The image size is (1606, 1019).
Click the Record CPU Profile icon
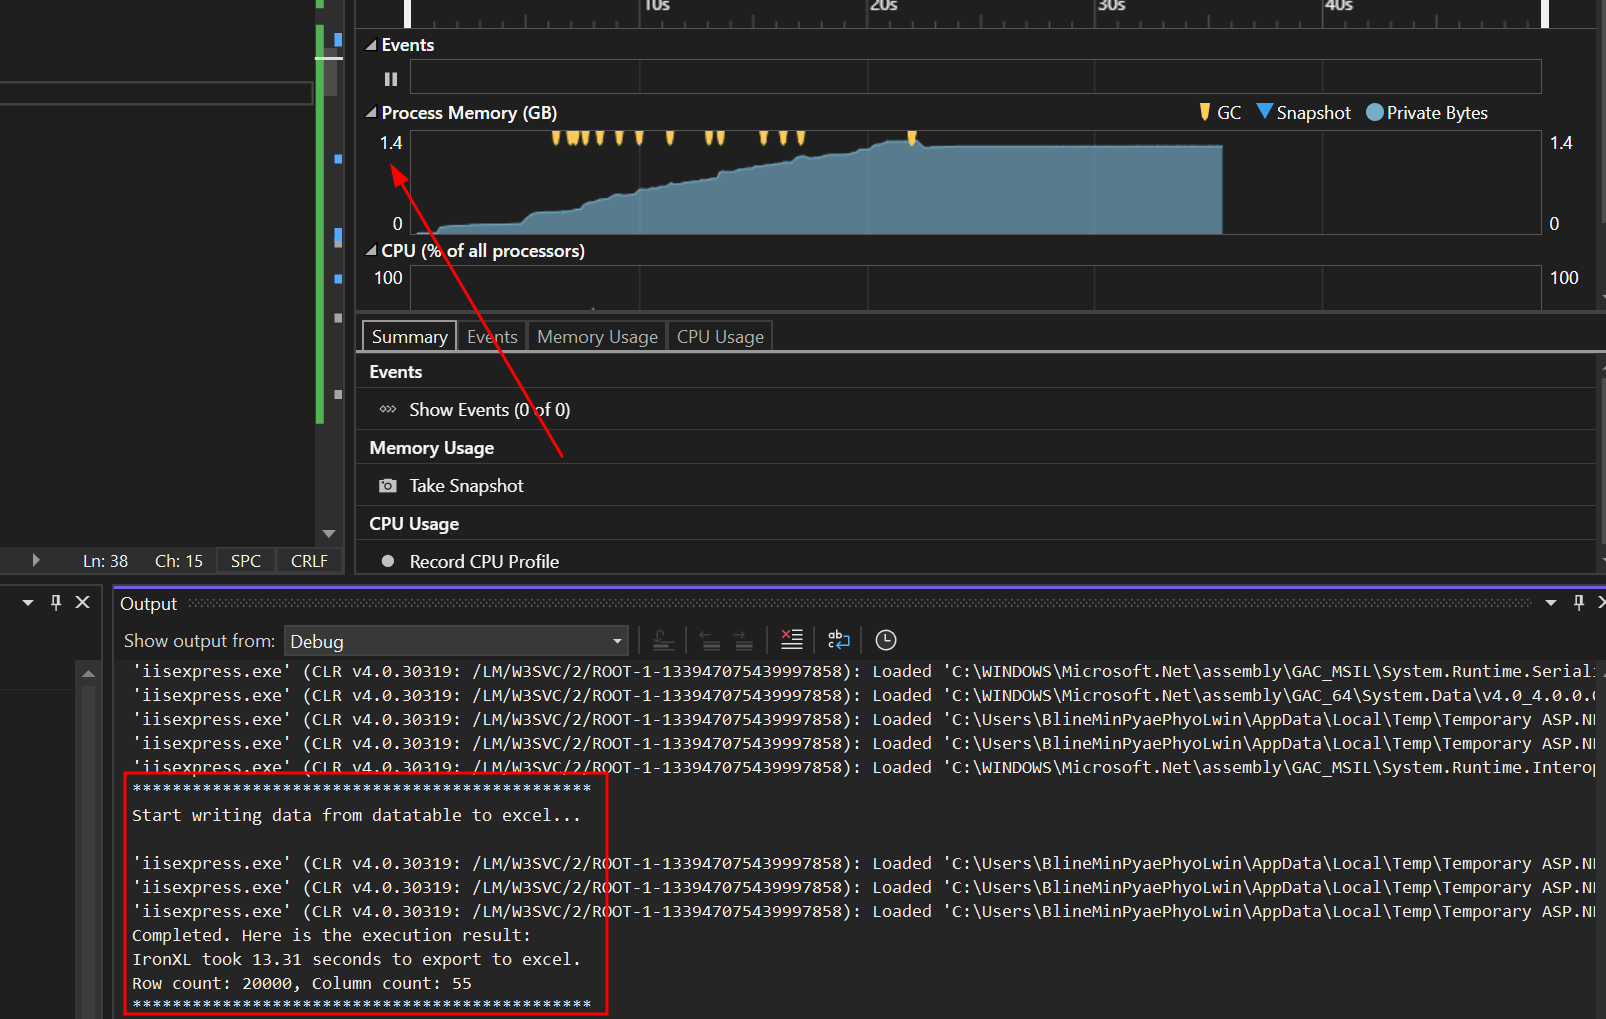tap(388, 561)
